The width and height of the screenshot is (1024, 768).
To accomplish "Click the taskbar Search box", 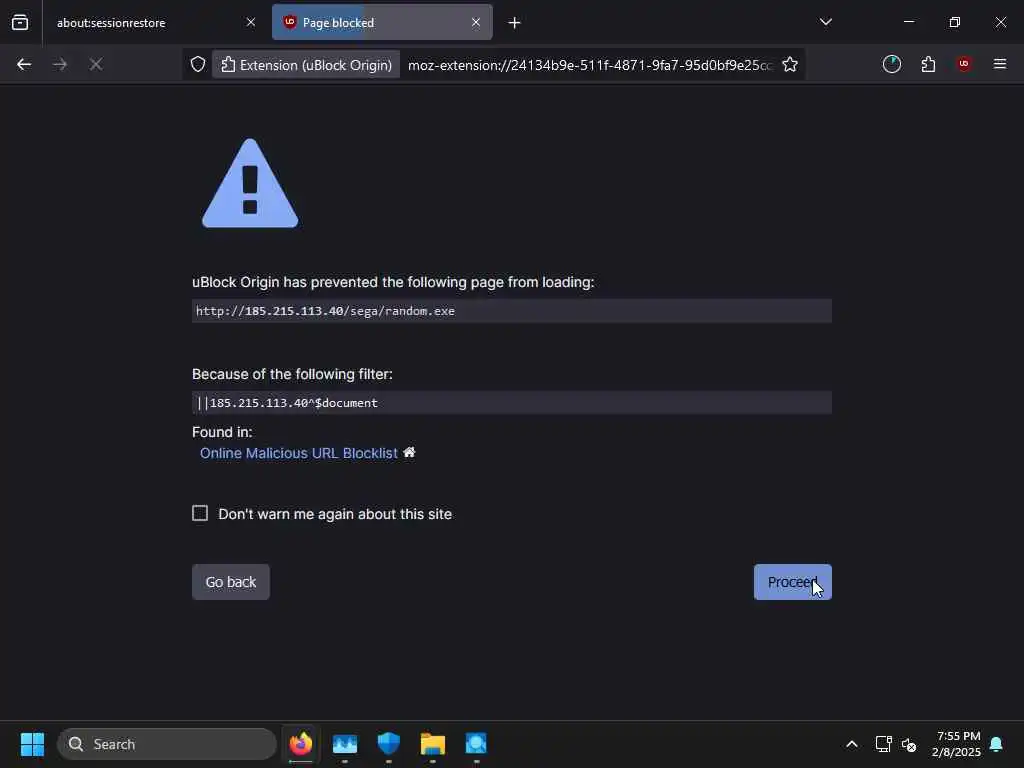I will tap(167, 744).
